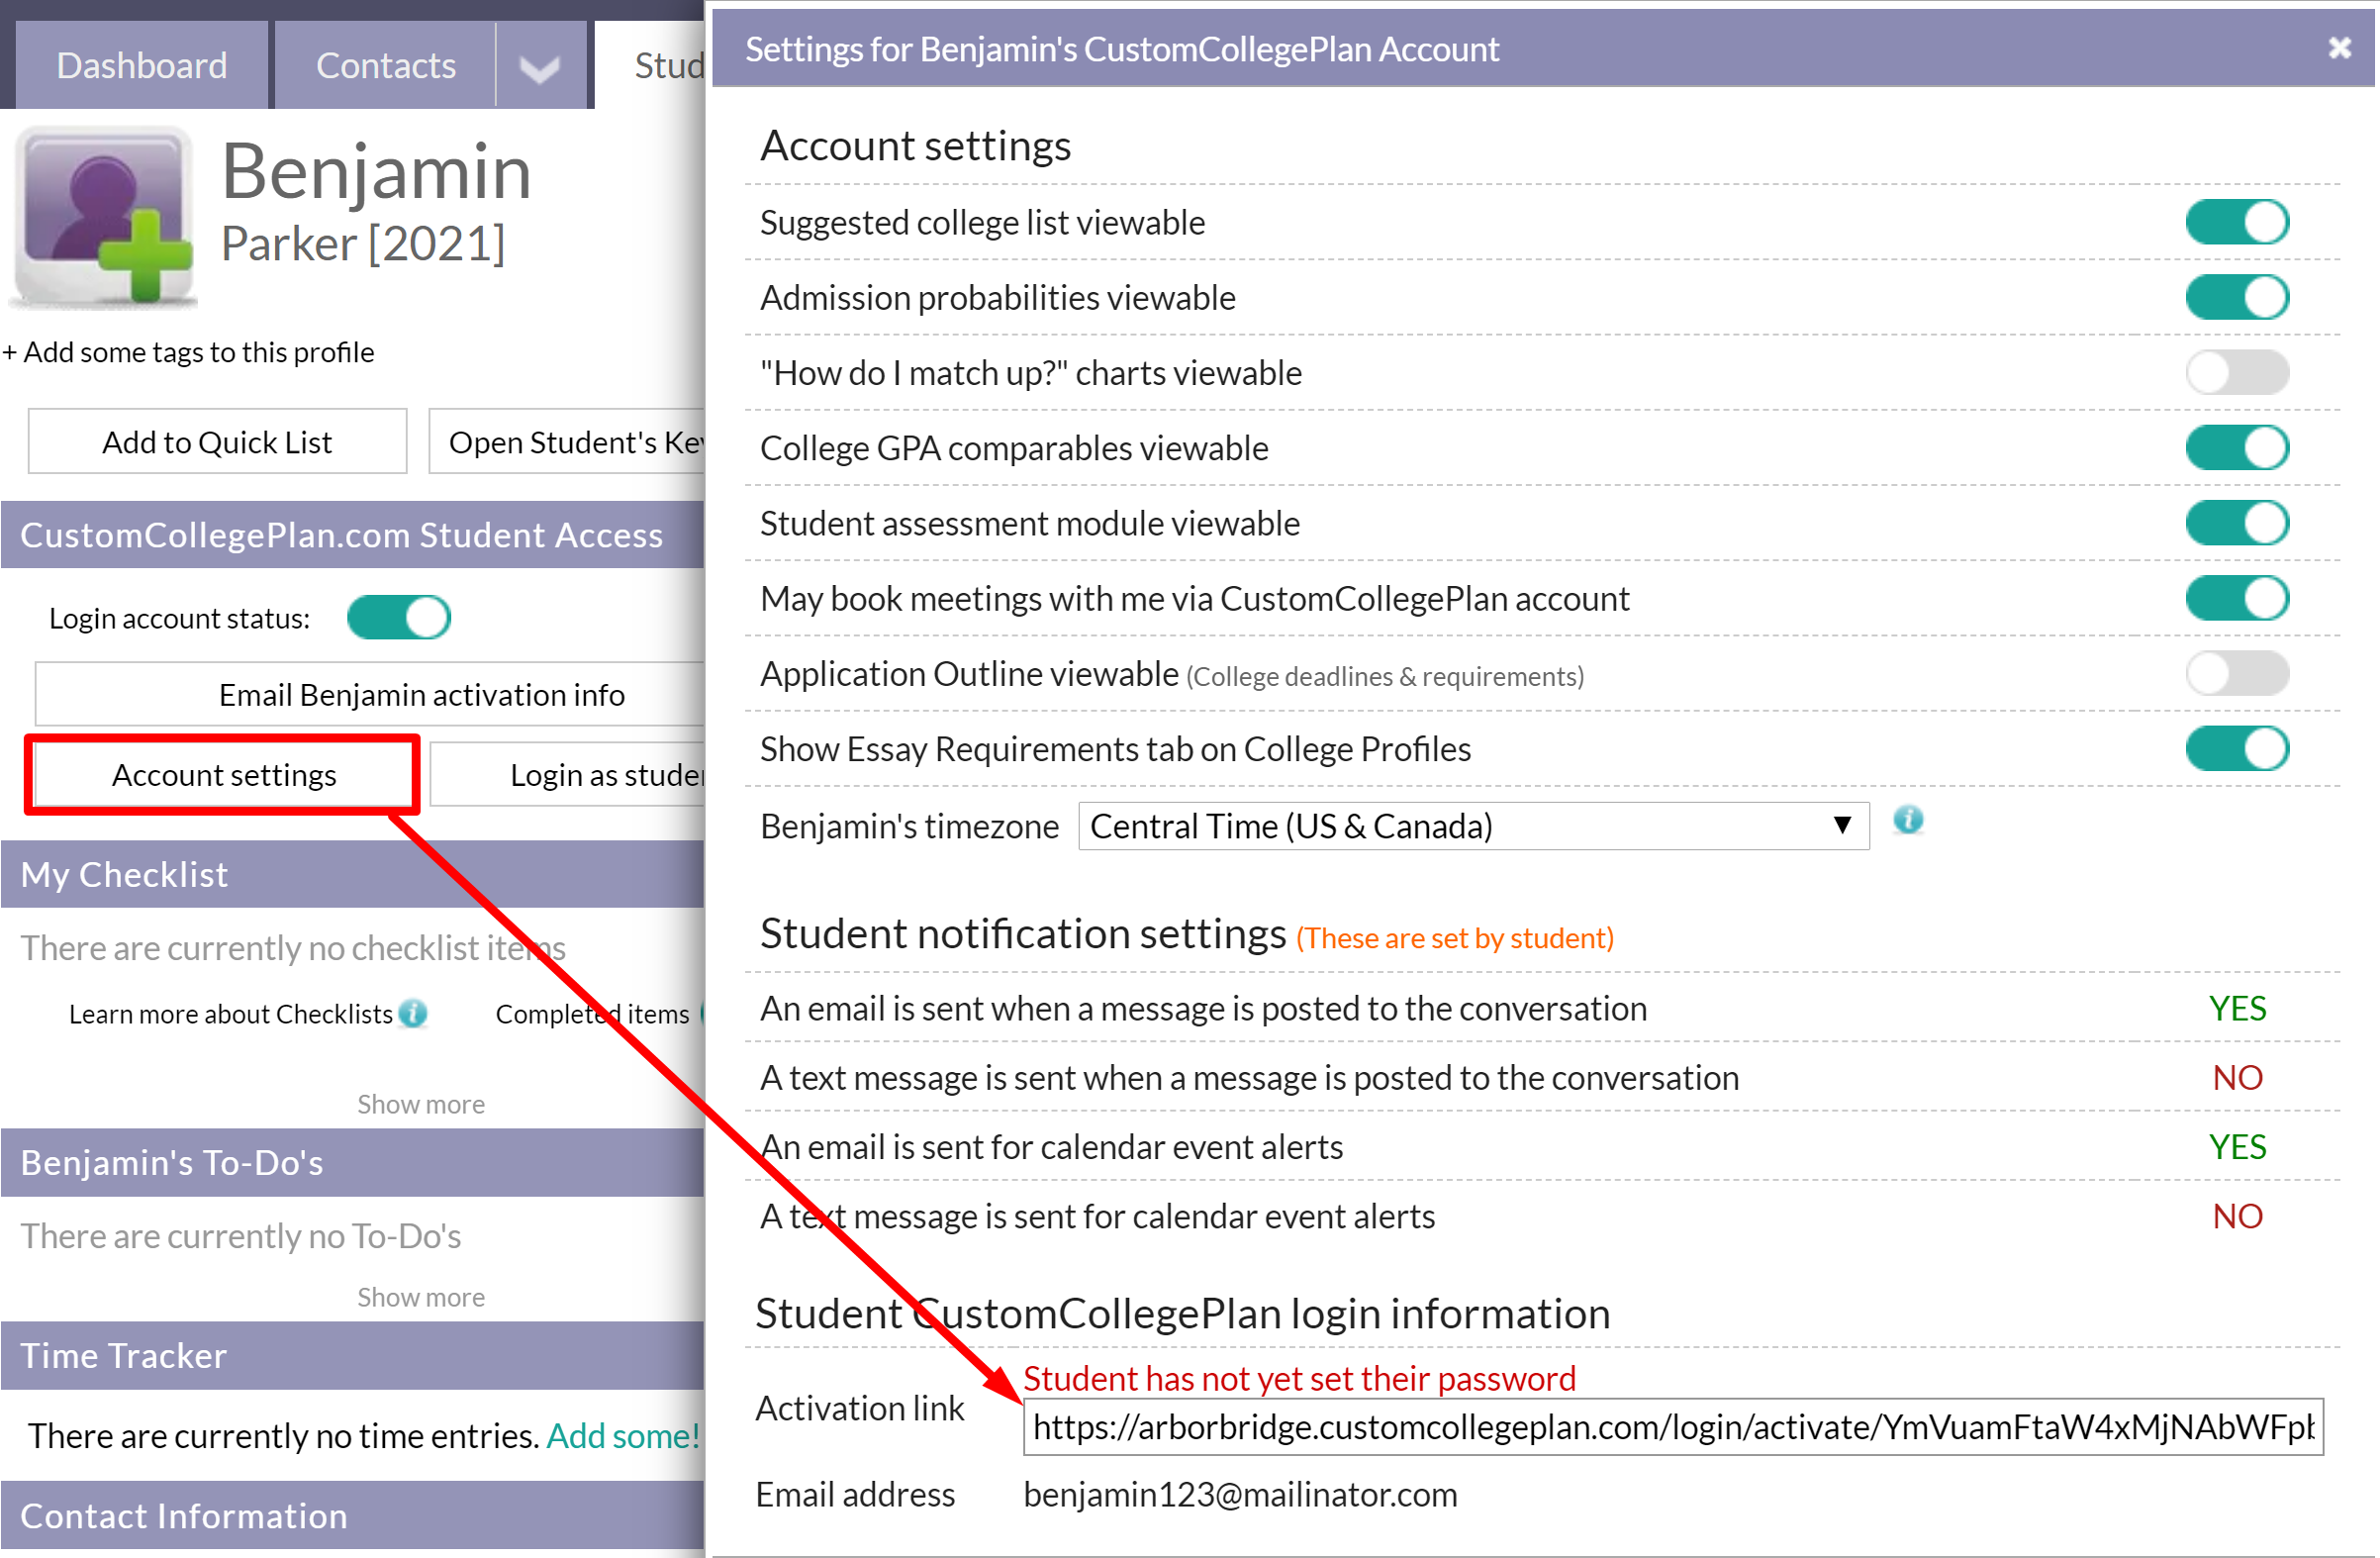Click the Activation link field
2380x1558 pixels.
click(1672, 1427)
